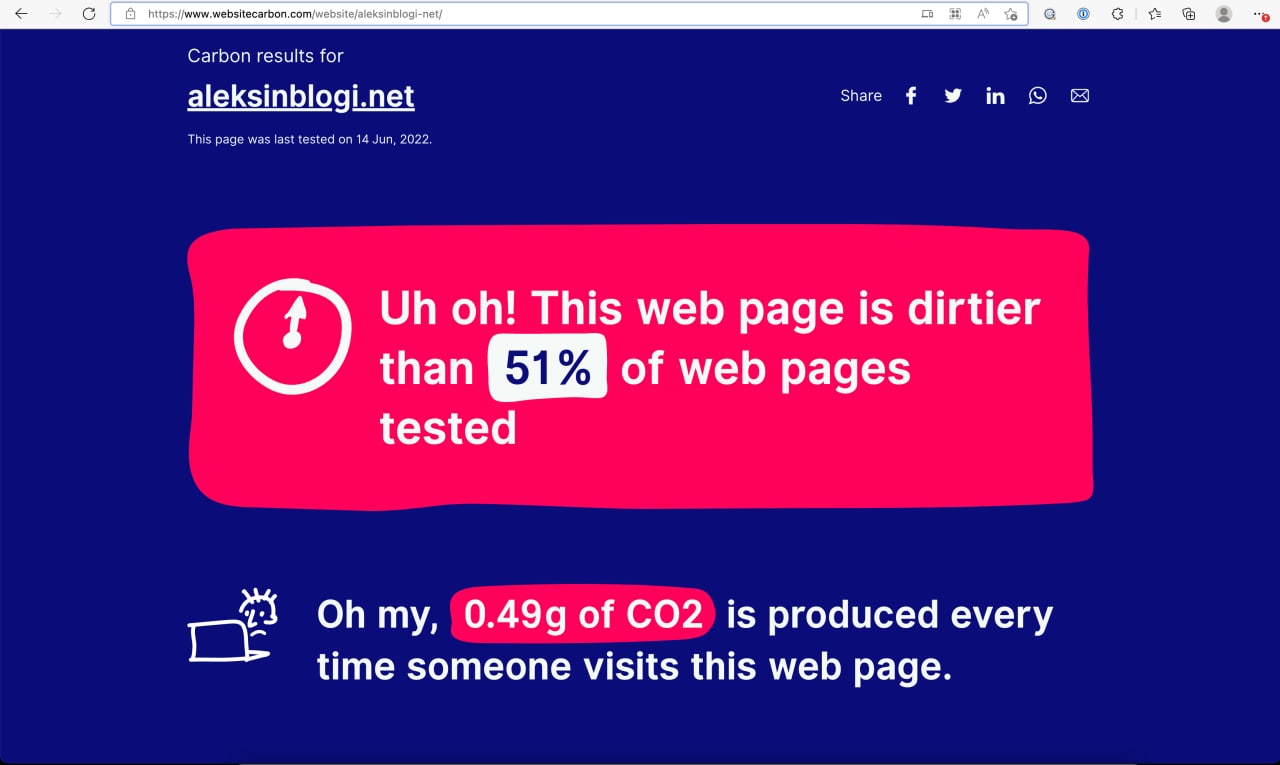Screen dimensions: 1280x765
Task: Add this page to favorites
Action: pos(1011,14)
